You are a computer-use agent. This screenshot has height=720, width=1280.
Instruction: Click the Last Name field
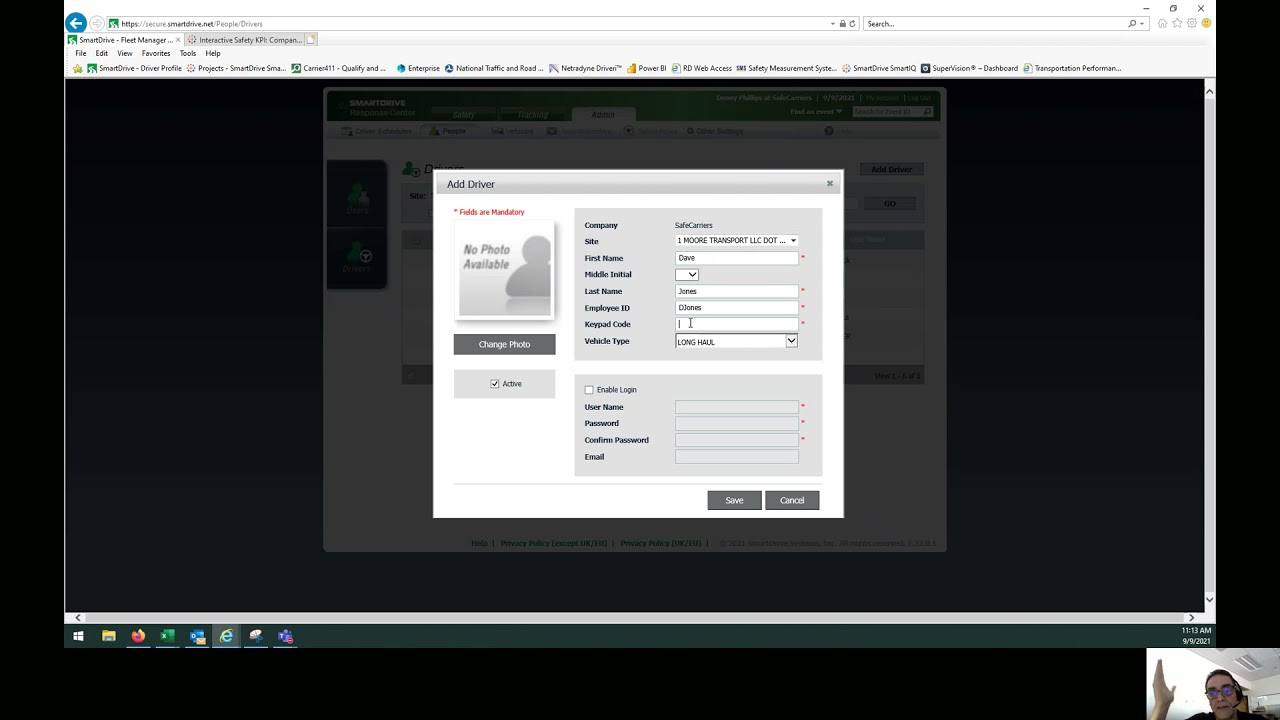point(737,291)
